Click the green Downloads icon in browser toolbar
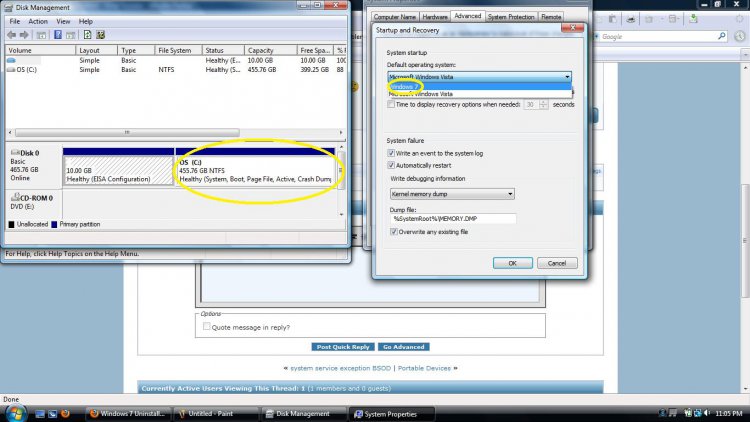The image size is (750, 422). [693, 19]
